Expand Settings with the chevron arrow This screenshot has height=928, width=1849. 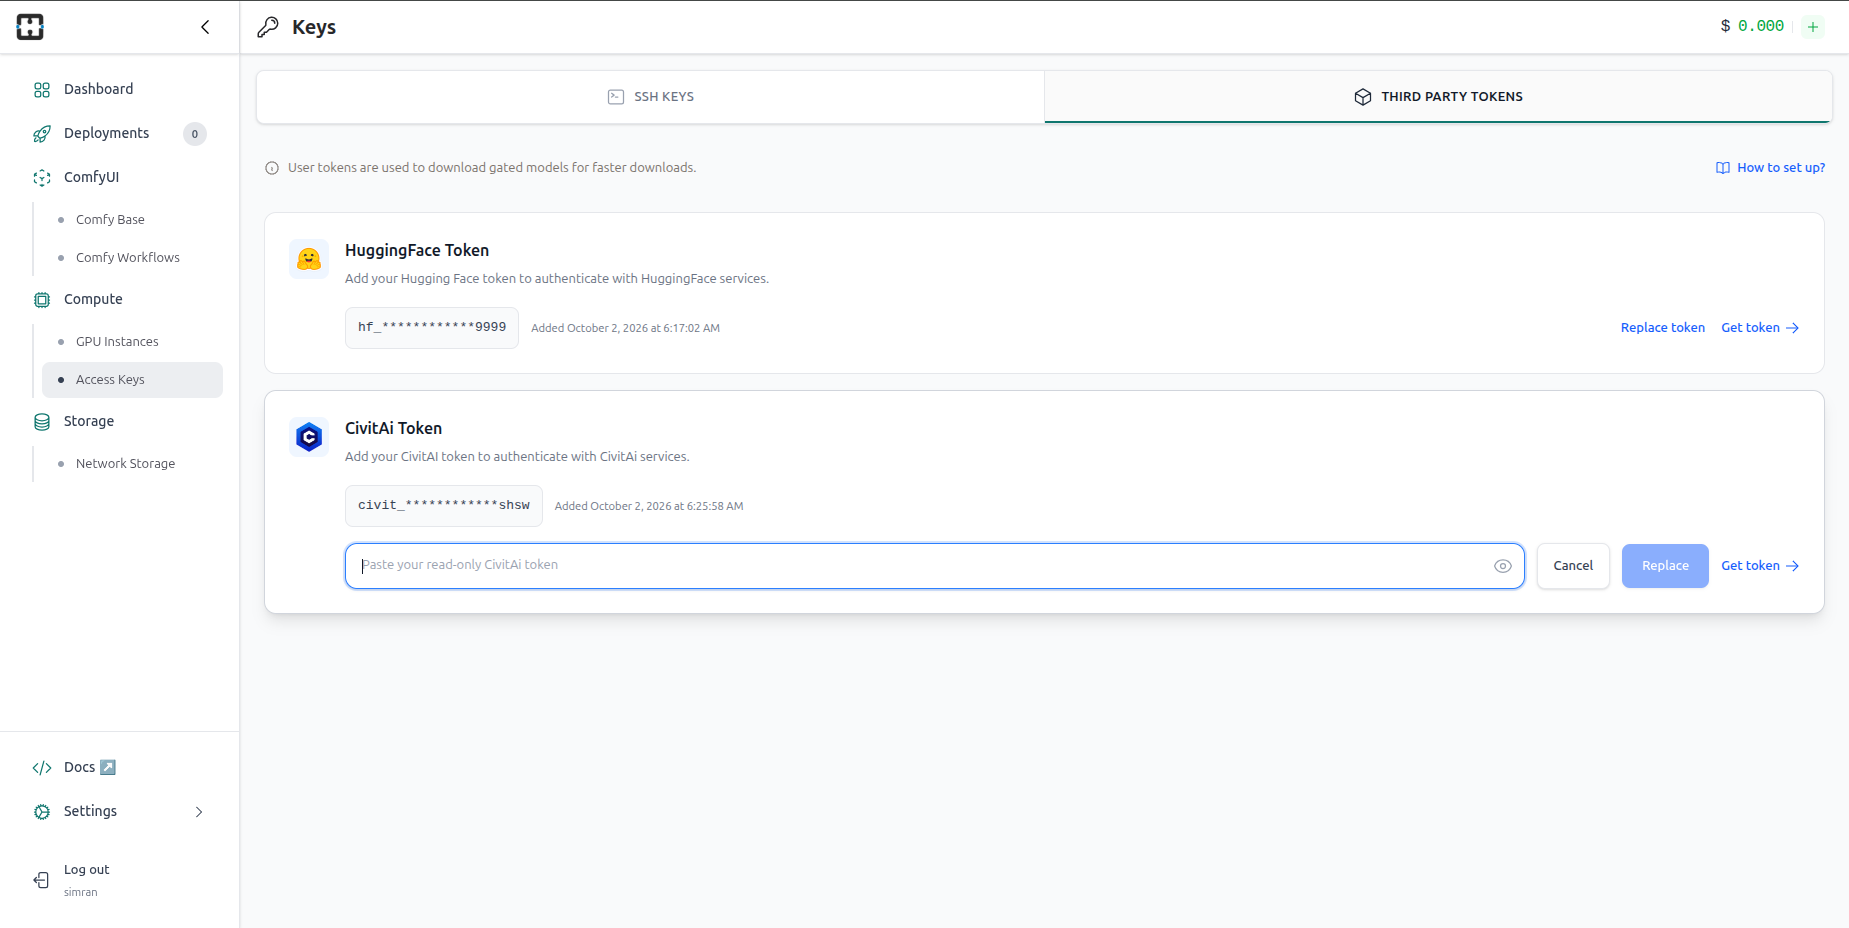[x=199, y=812]
